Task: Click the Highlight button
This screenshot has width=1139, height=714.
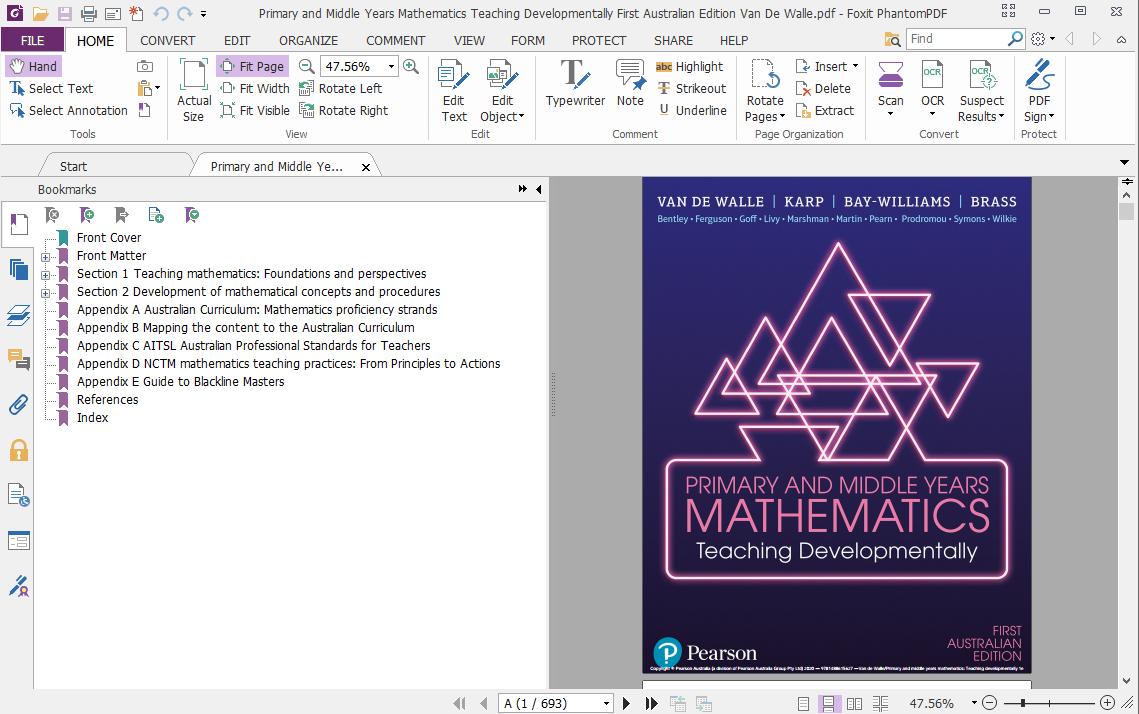Action: click(x=689, y=66)
